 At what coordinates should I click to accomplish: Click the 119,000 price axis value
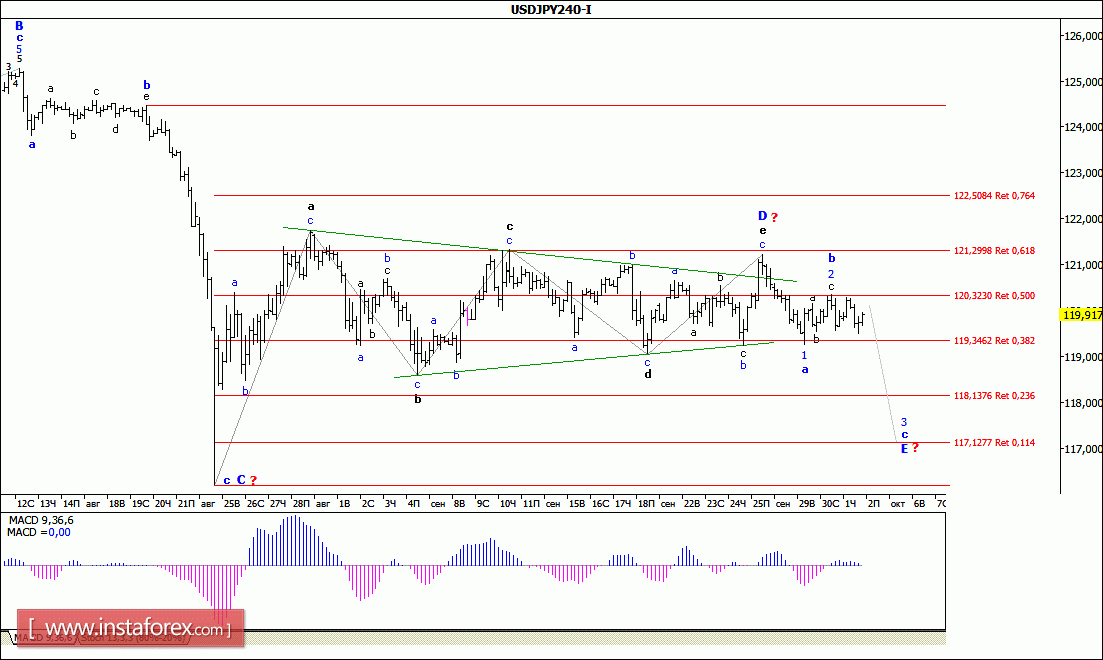pyautogui.click(x=1083, y=357)
